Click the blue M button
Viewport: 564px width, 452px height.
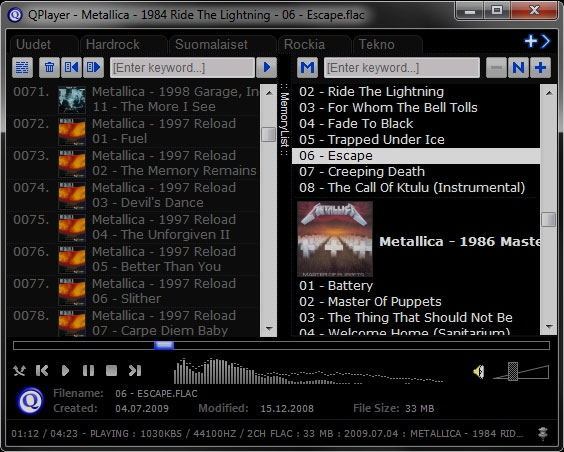click(x=307, y=67)
